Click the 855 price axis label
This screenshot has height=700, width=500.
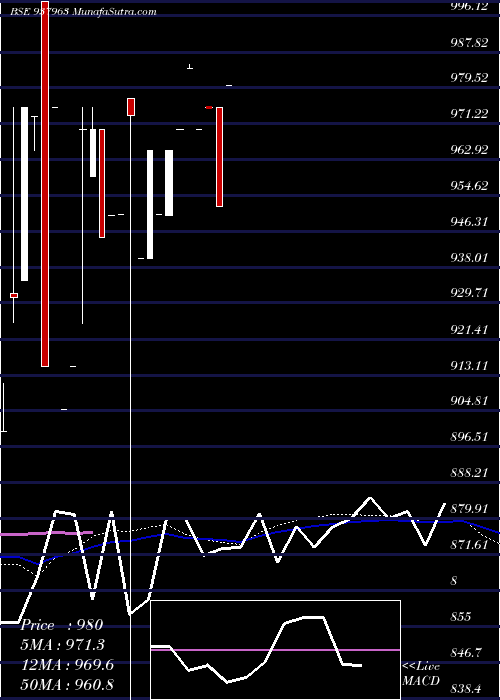pos(461,617)
